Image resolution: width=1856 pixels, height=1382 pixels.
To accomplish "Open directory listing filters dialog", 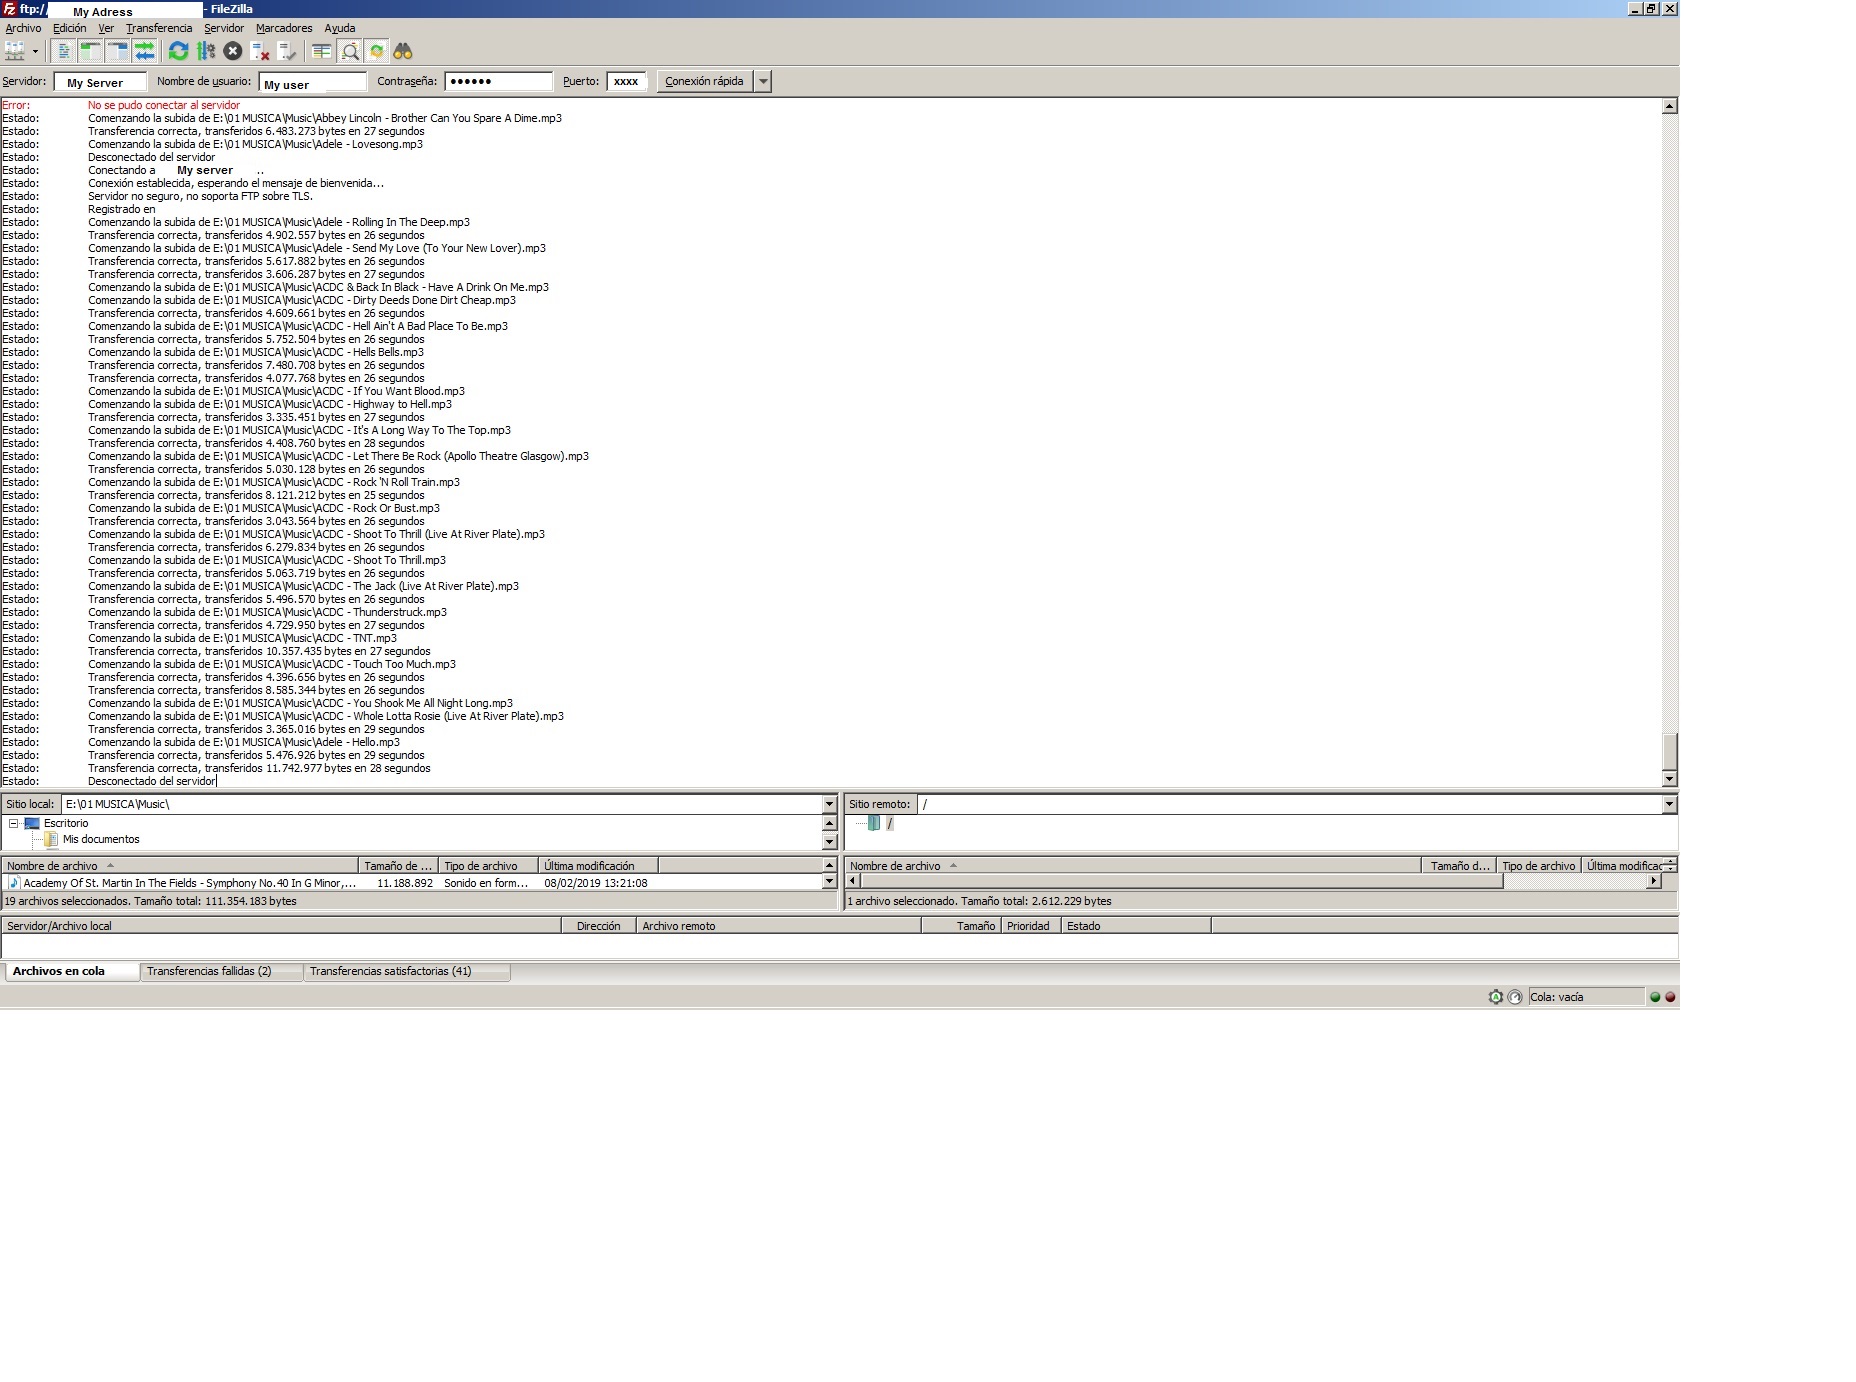I will (x=321, y=51).
